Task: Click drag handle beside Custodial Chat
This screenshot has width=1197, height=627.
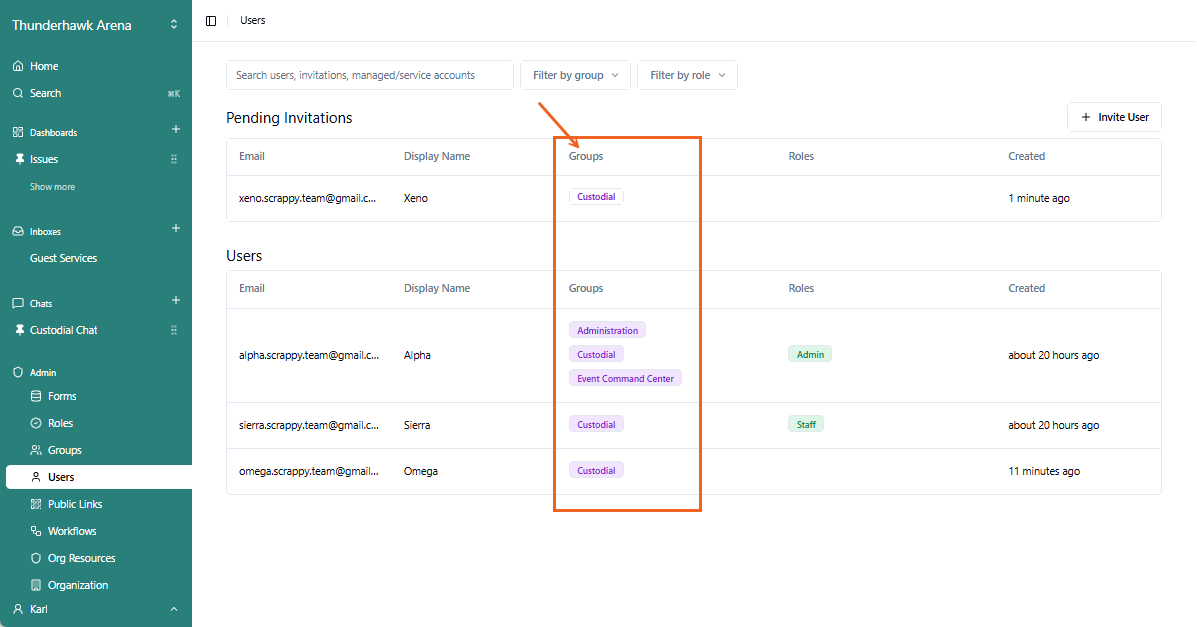Action: click(x=174, y=330)
